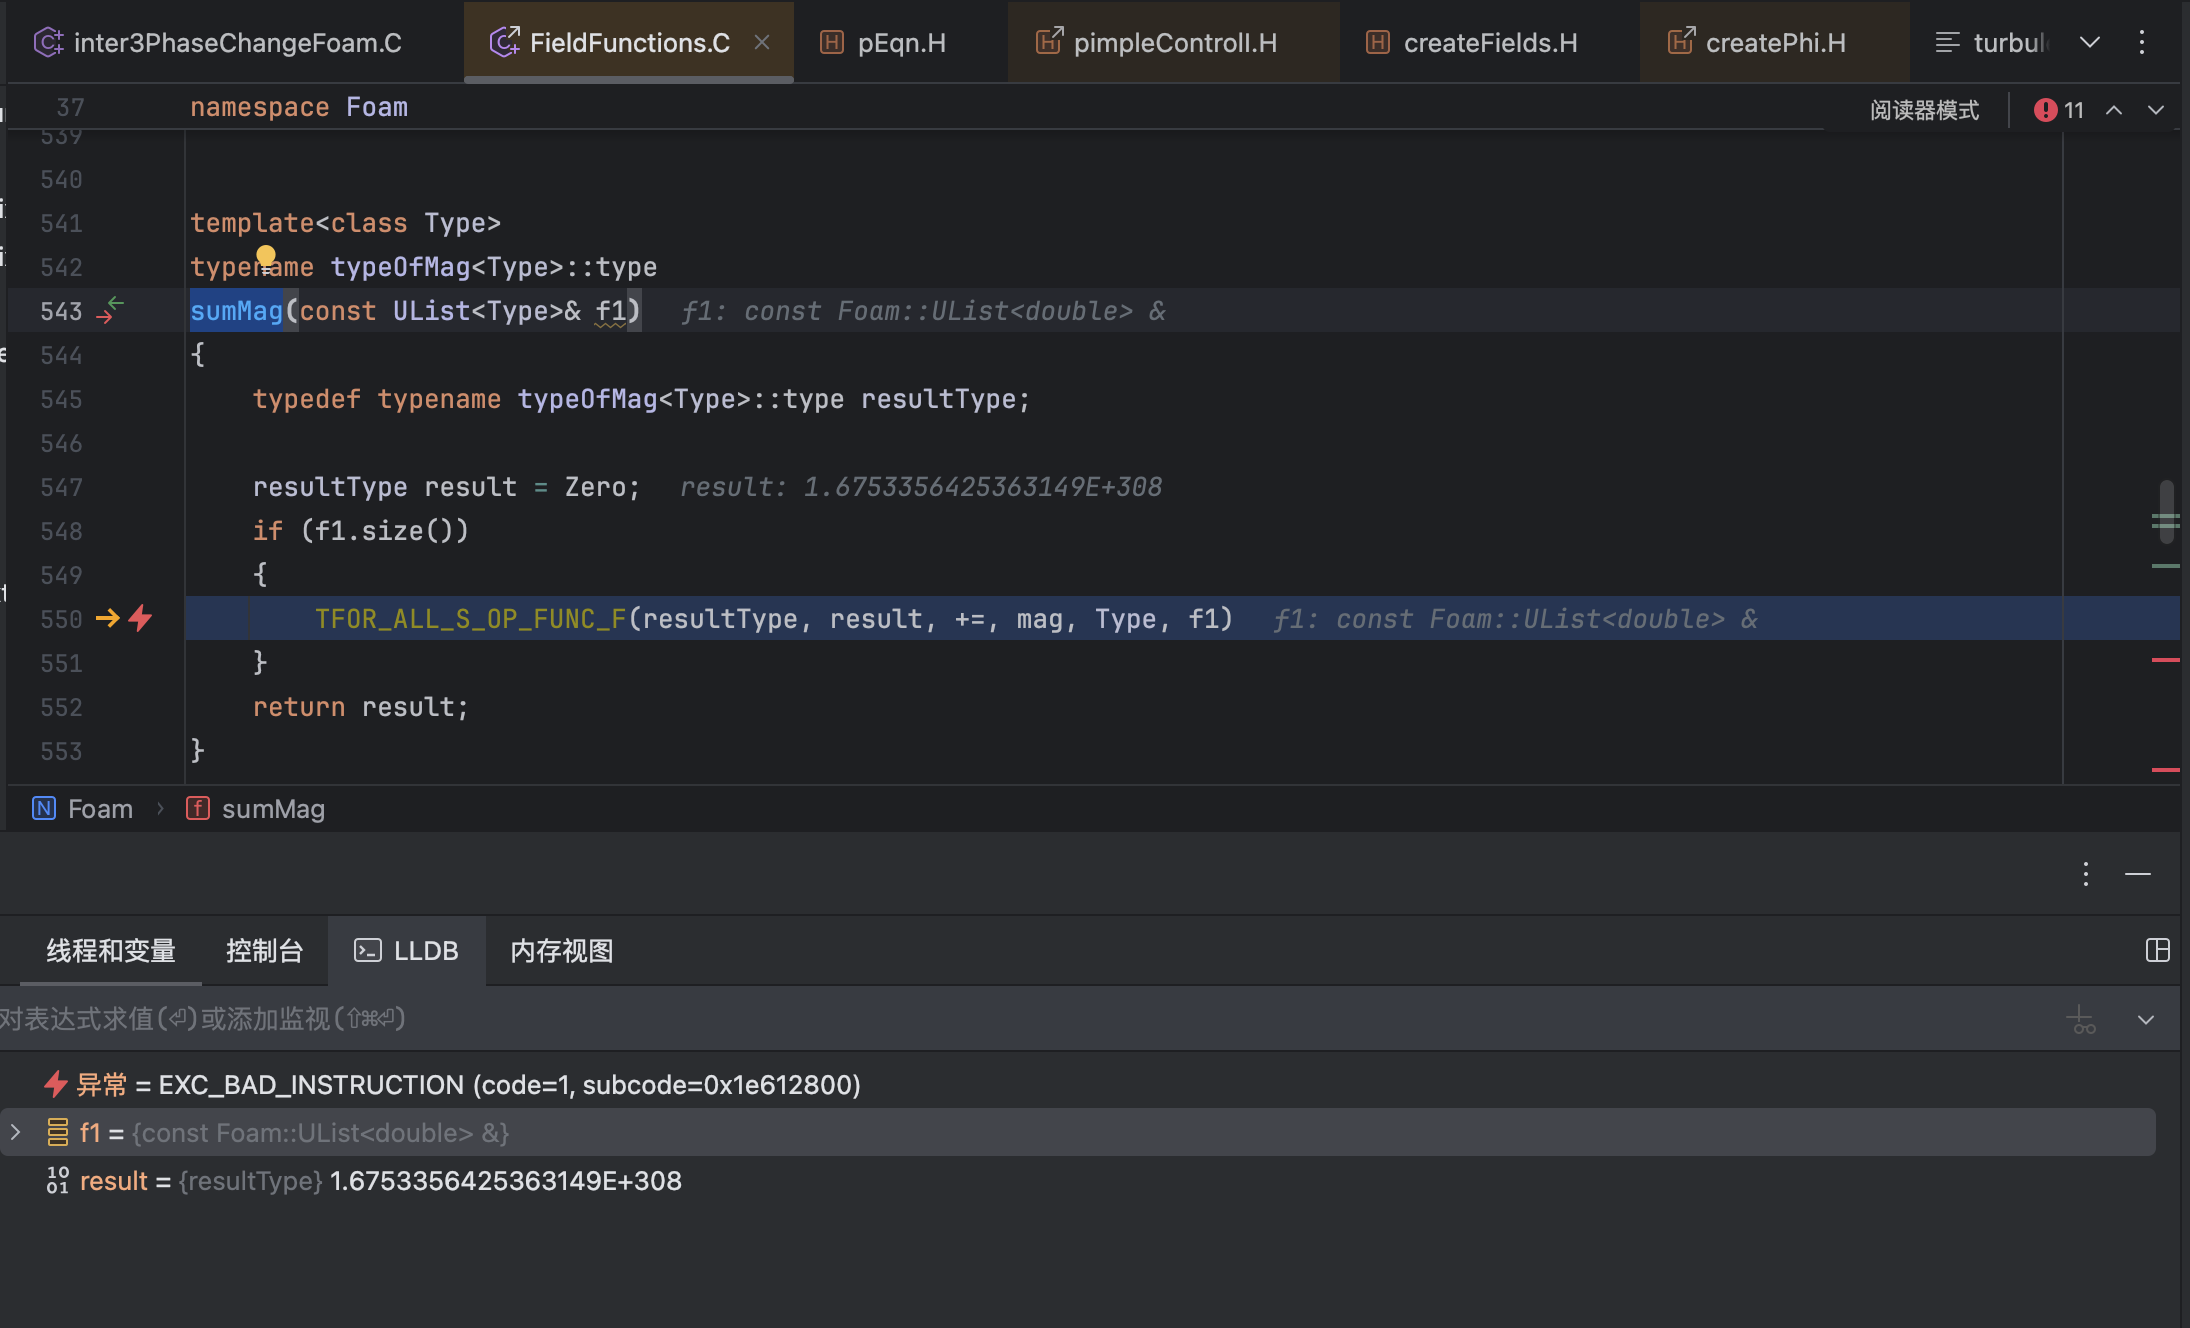This screenshot has height=1328, width=2190.
Task: Go to previous highlighted error arrow
Action: pos(2114,110)
